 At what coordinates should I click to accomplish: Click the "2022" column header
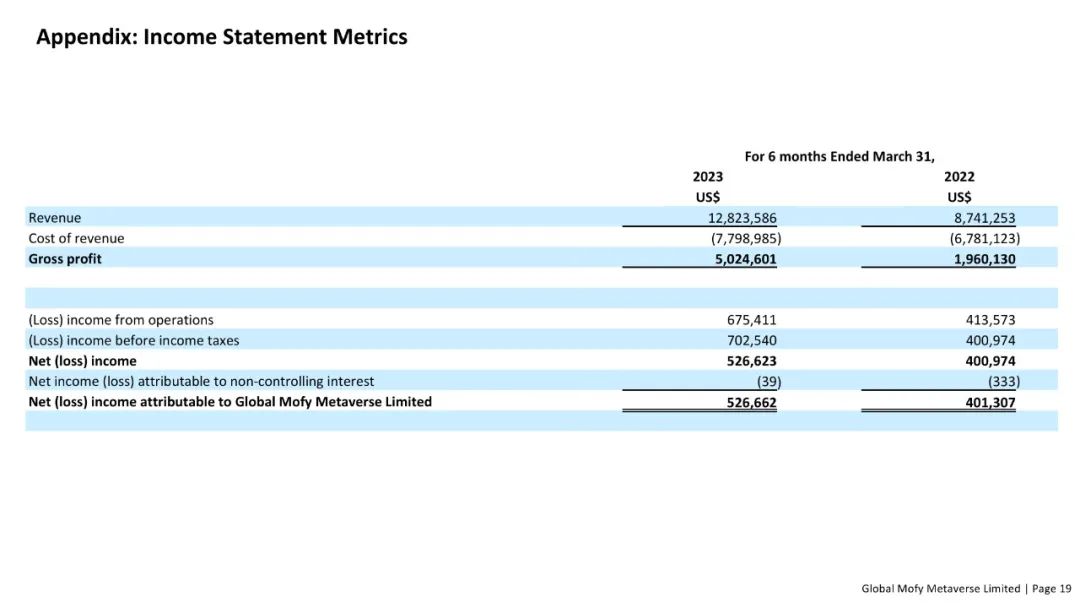tap(959, 177)
